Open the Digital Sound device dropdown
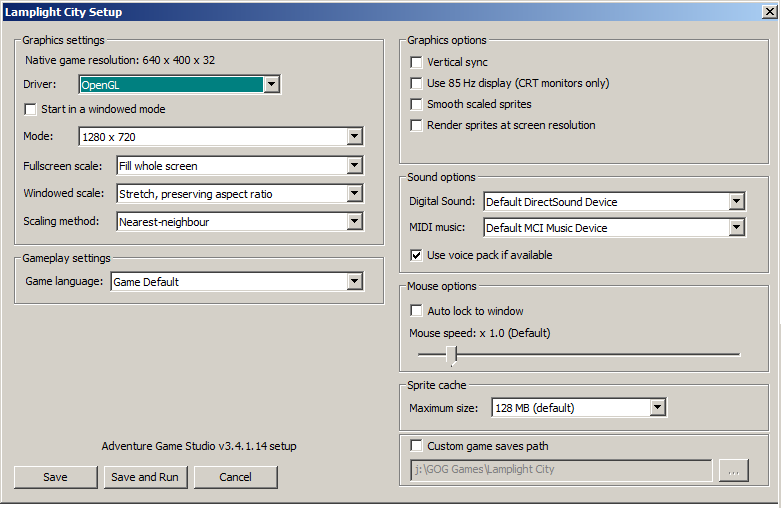 [615, 202]
